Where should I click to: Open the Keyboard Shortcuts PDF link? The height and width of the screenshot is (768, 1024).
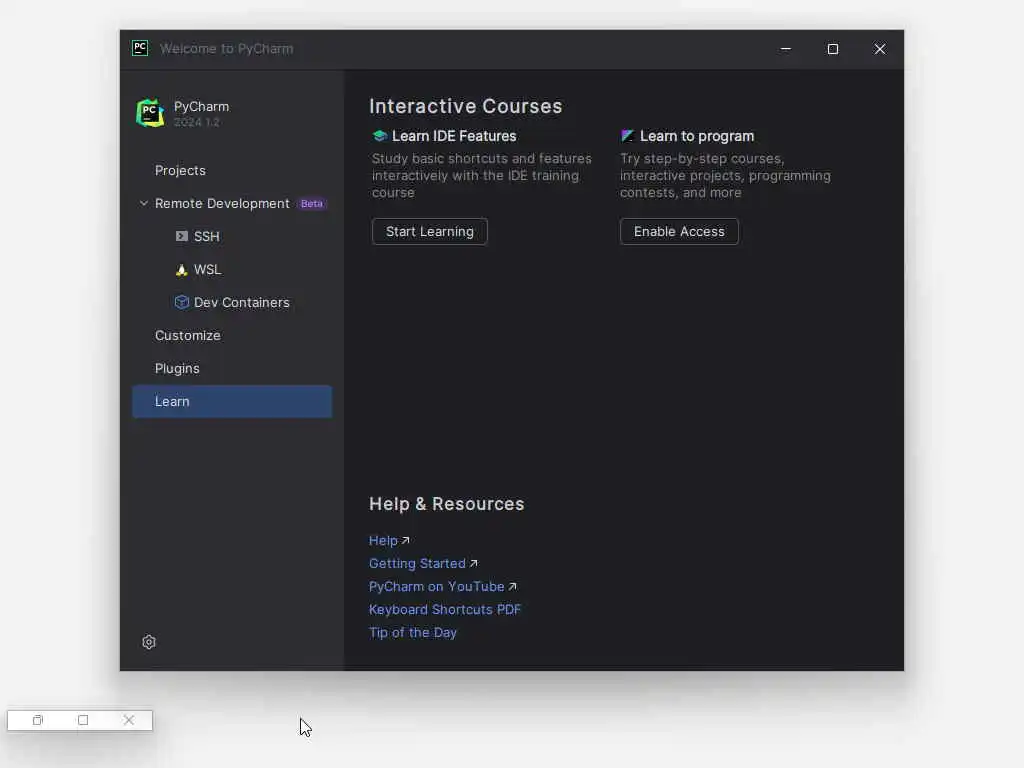445,609
